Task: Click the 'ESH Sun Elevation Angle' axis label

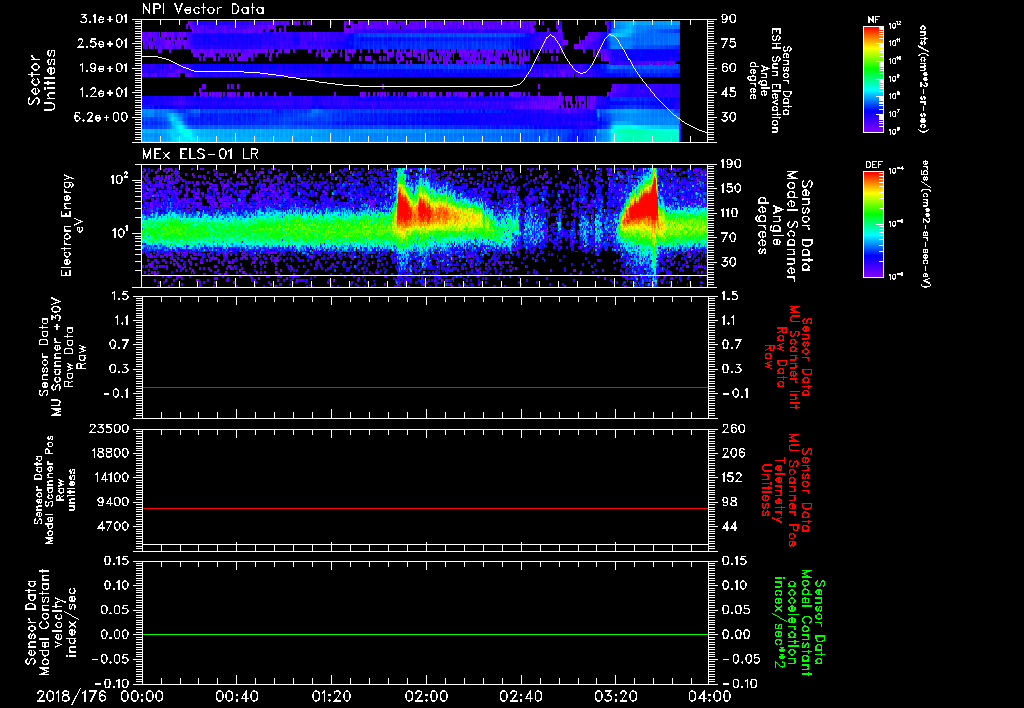Action: pos(769,81)
